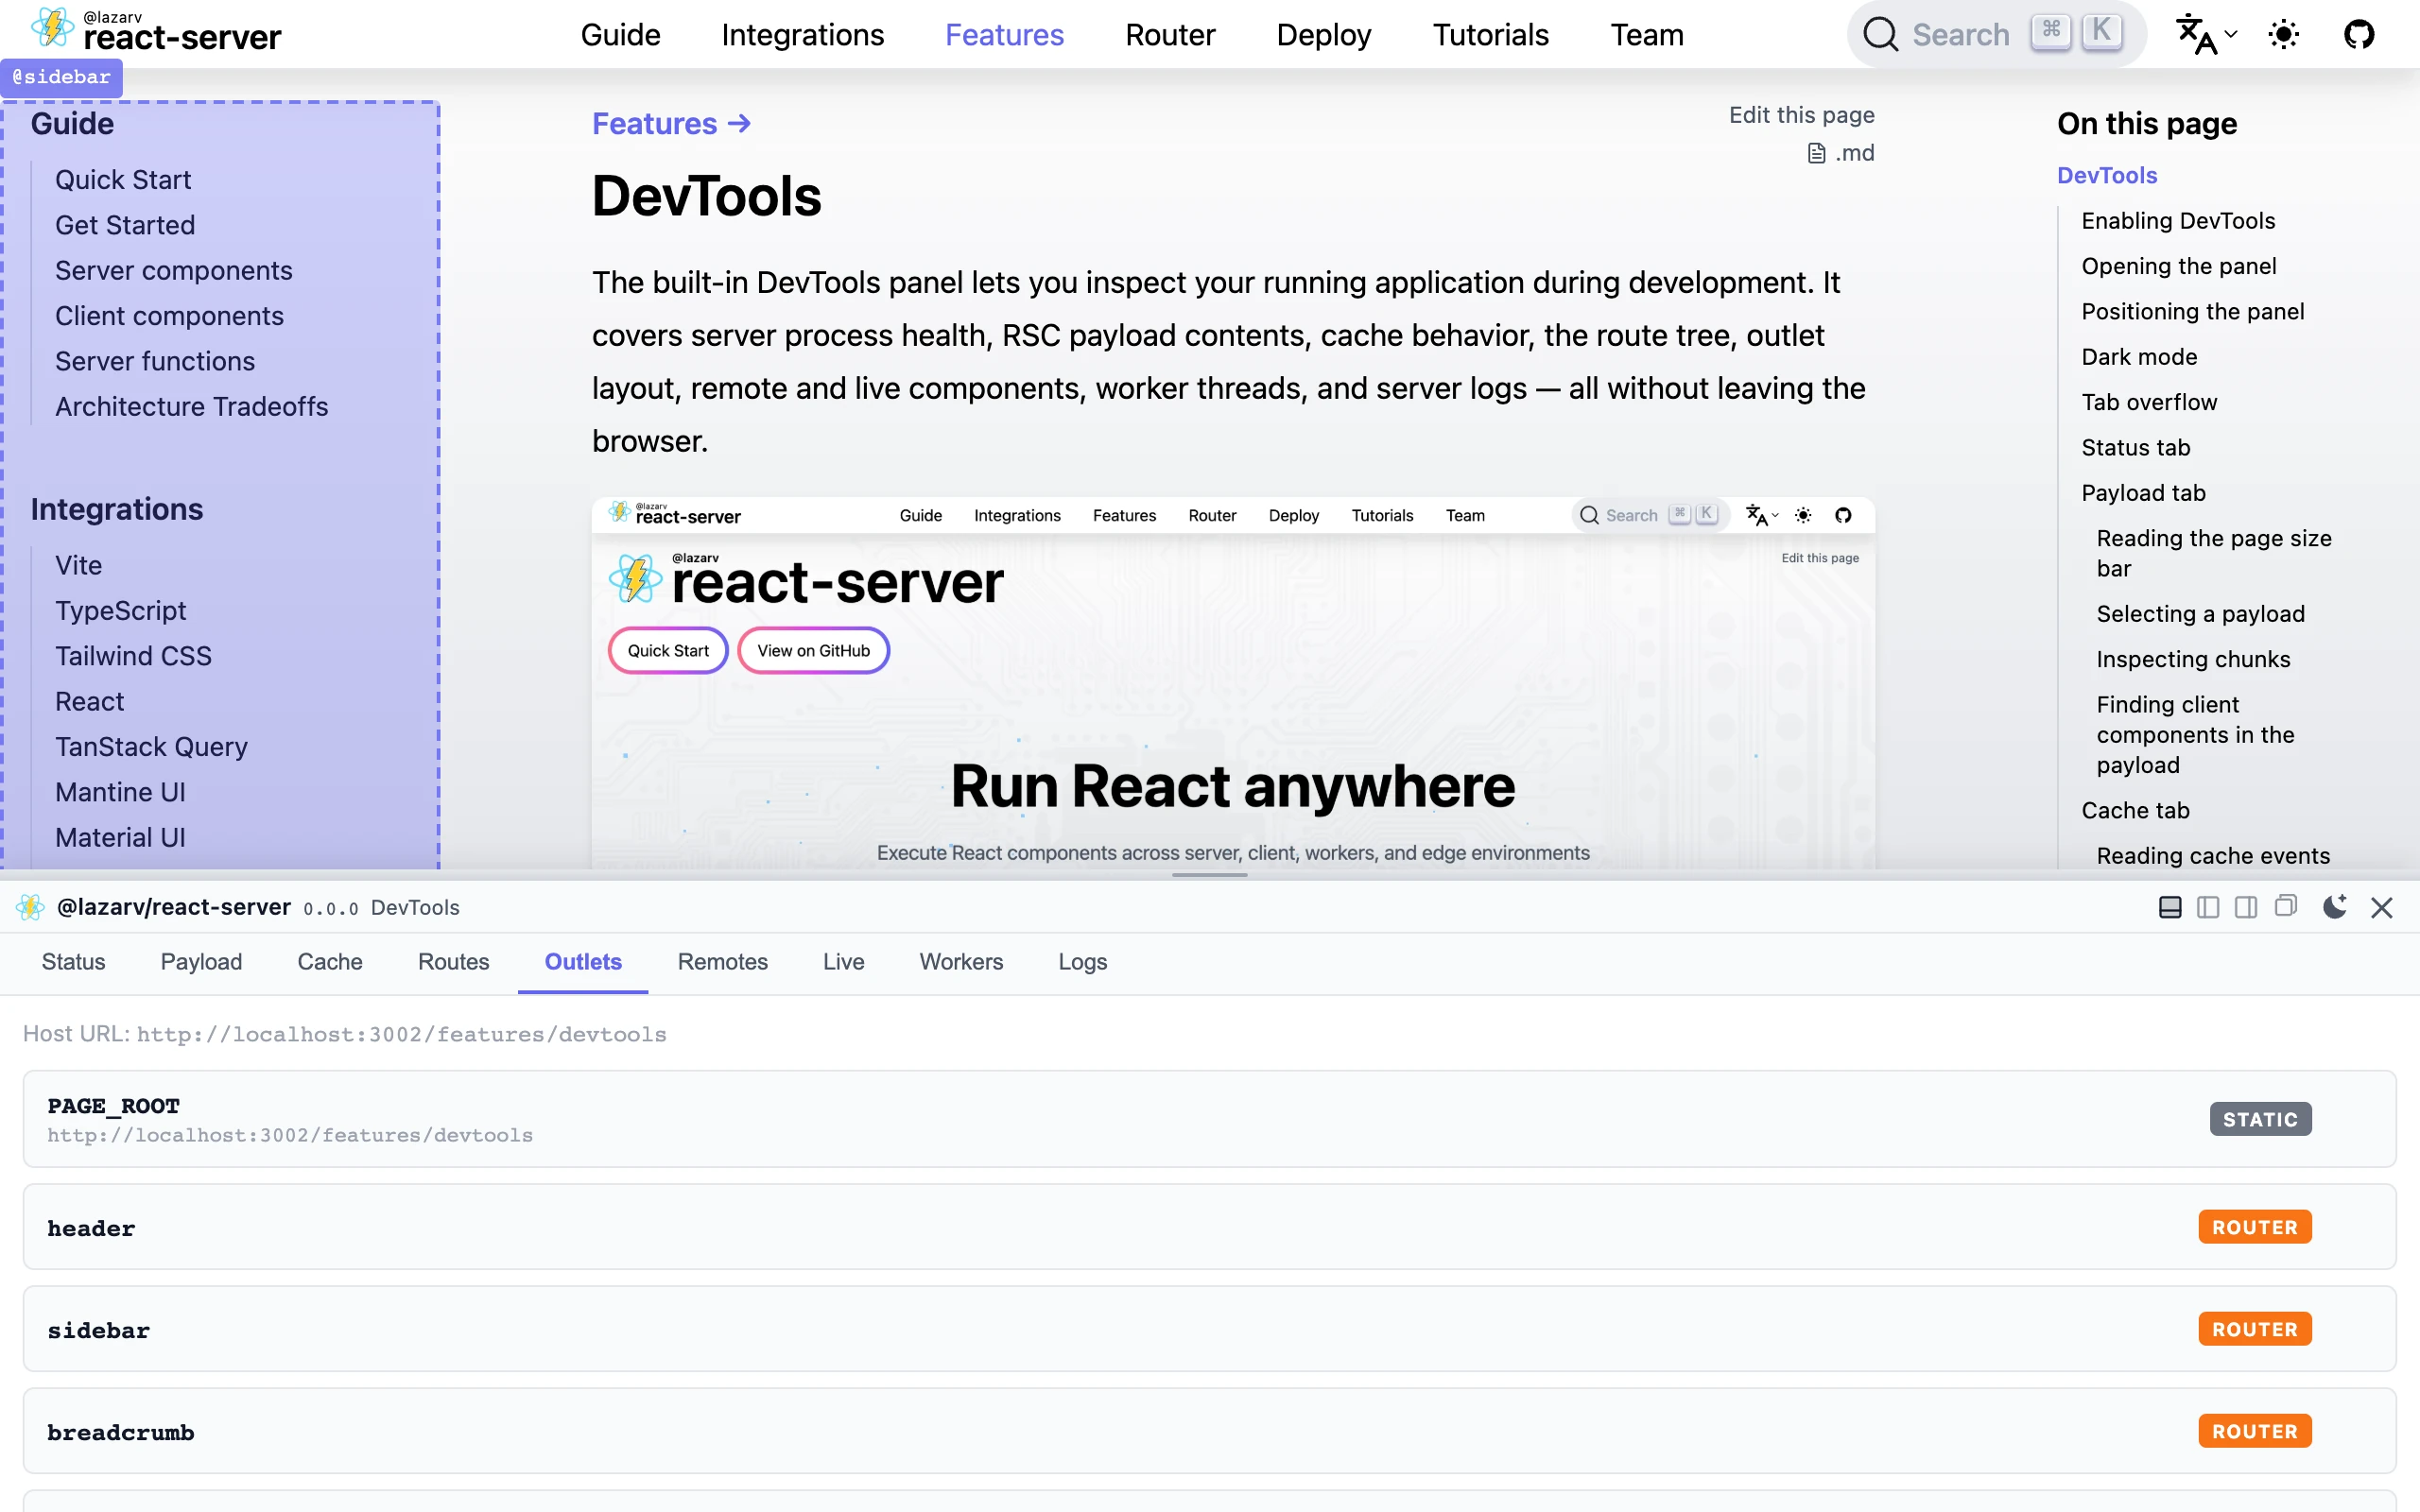Open the GitHub repository icon in the top navbar
The height and width of the screenshot is (1512, 2420).
[2358, 35]
